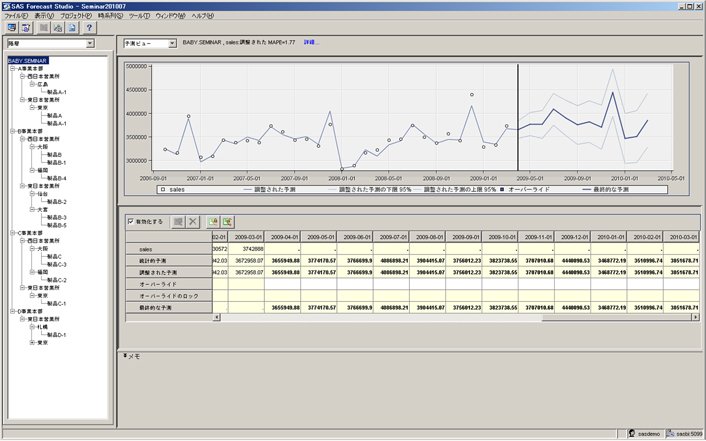Click the オーバーライドのロック row header
Screen dimensions: 706x441
169,296
